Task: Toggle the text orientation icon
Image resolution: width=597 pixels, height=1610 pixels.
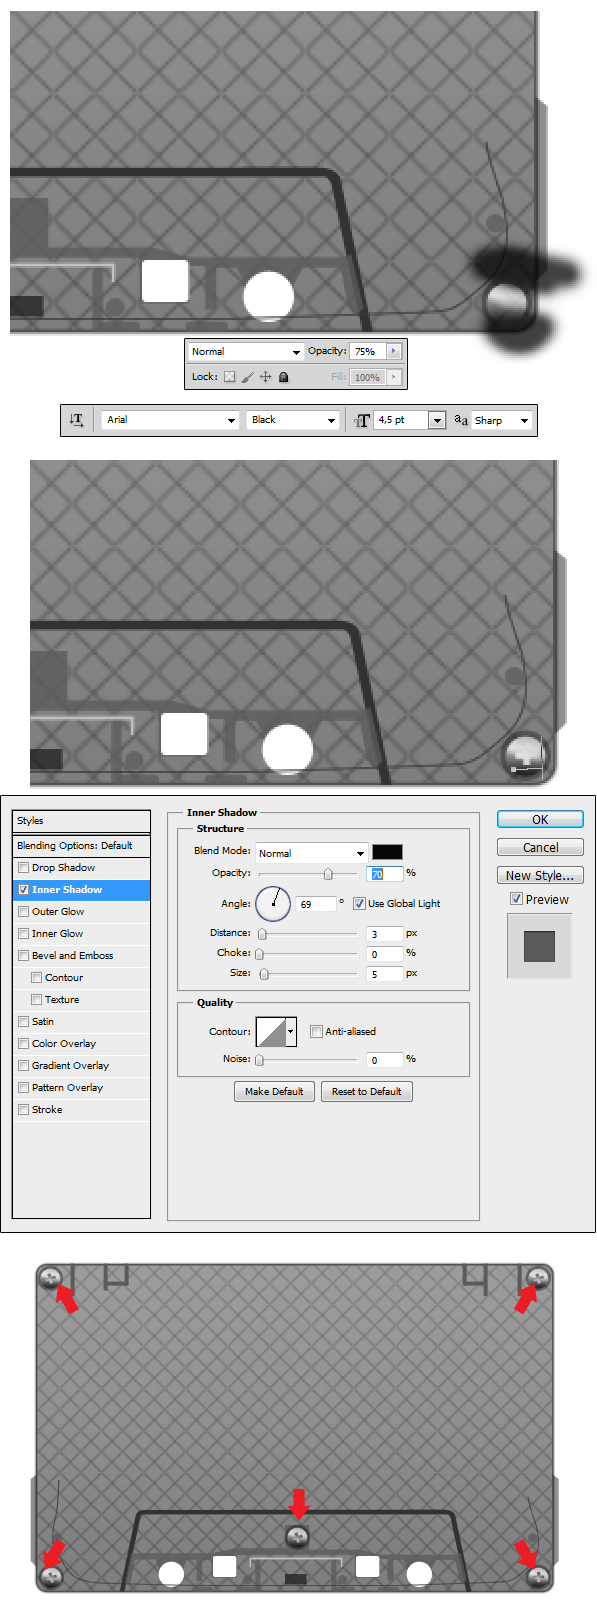Action: [x=76, y=420]
